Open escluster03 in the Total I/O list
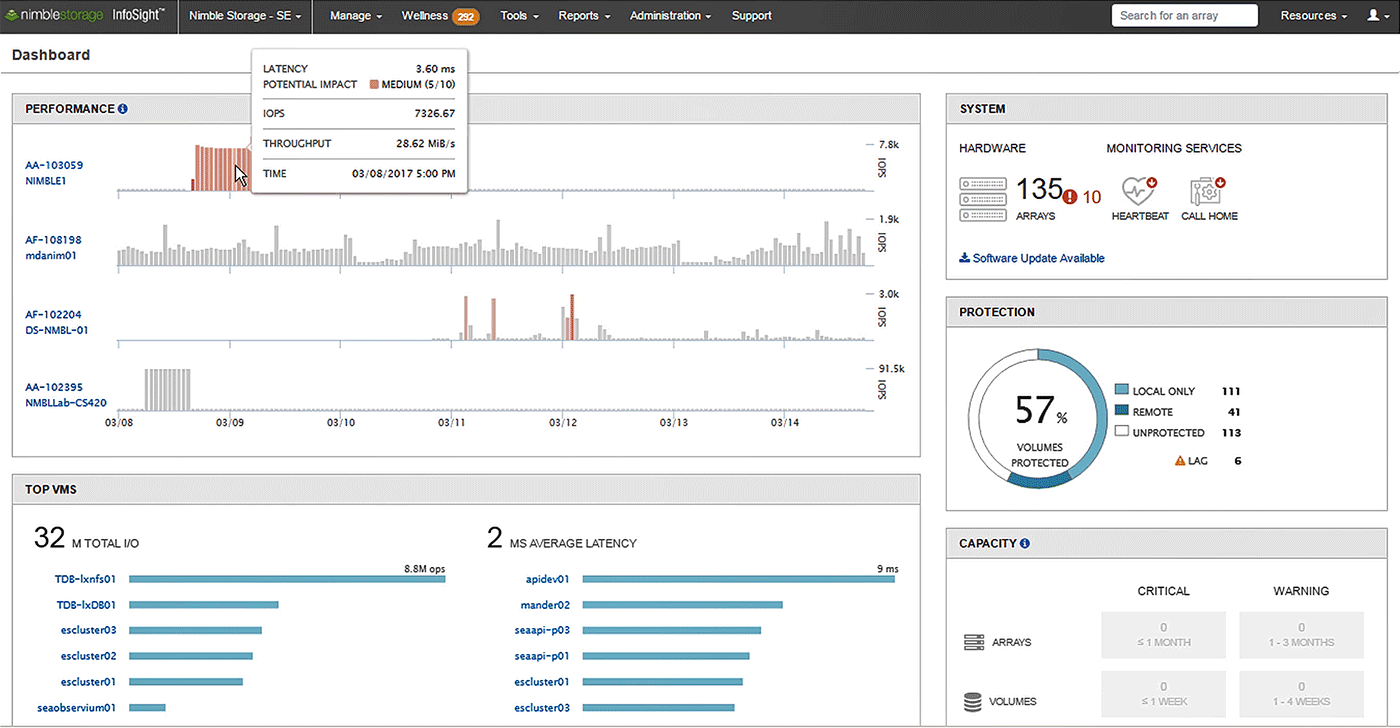The image size is (1400, 728). [x=89, y=630]
